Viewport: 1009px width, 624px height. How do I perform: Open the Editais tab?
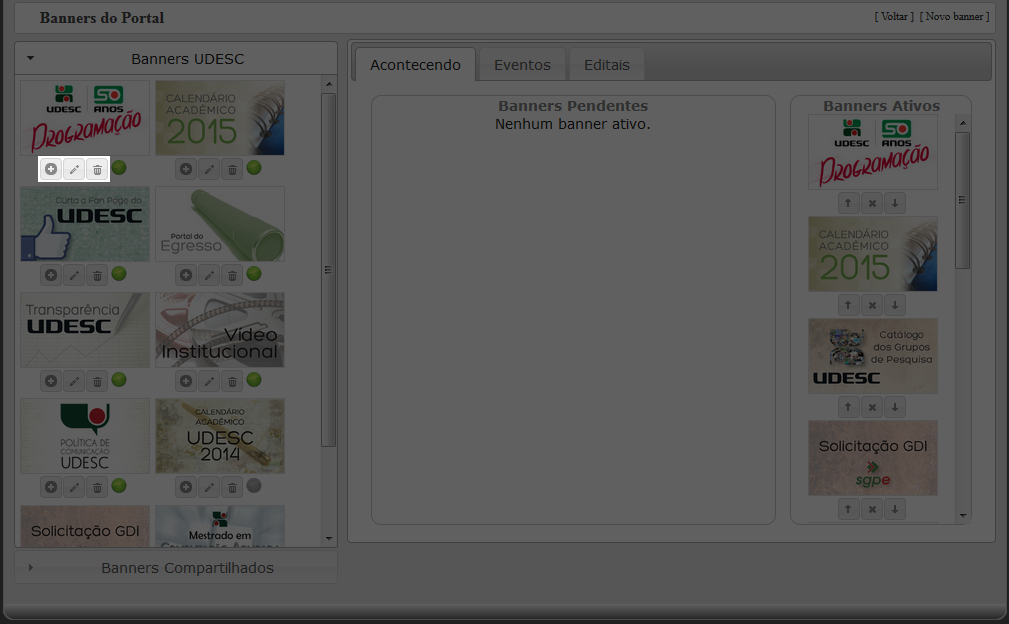click(x=607, y=65)
